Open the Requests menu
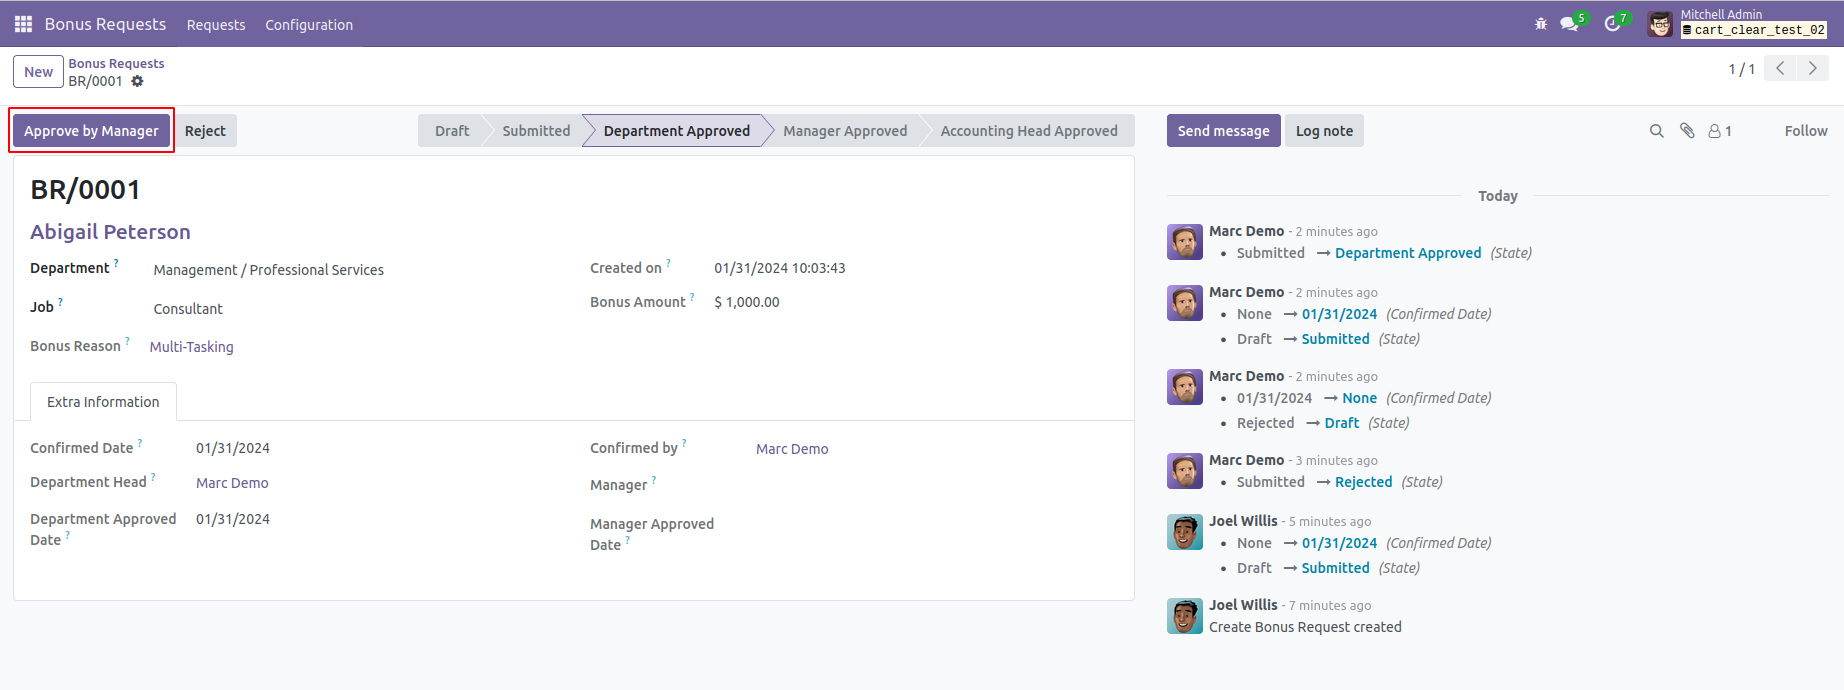The height and width of the screenshot is (690, 1844). point(216,25)
